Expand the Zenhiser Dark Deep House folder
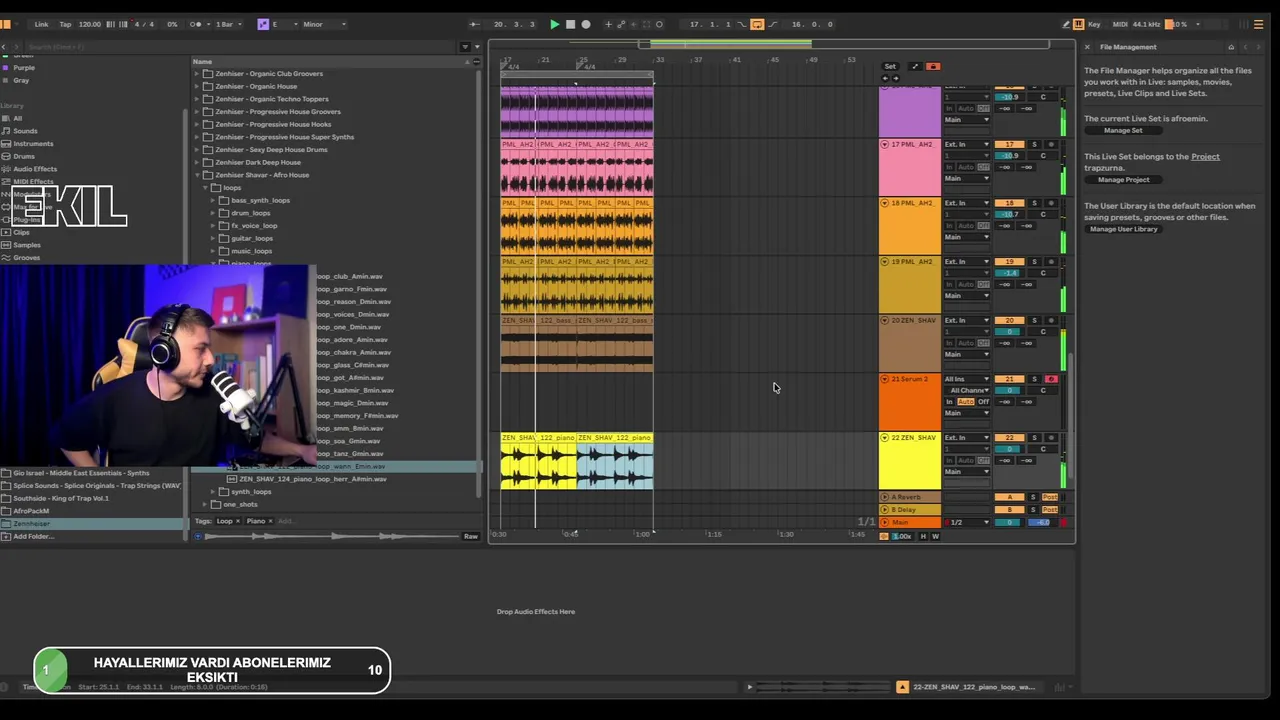 tap(197, 162)
